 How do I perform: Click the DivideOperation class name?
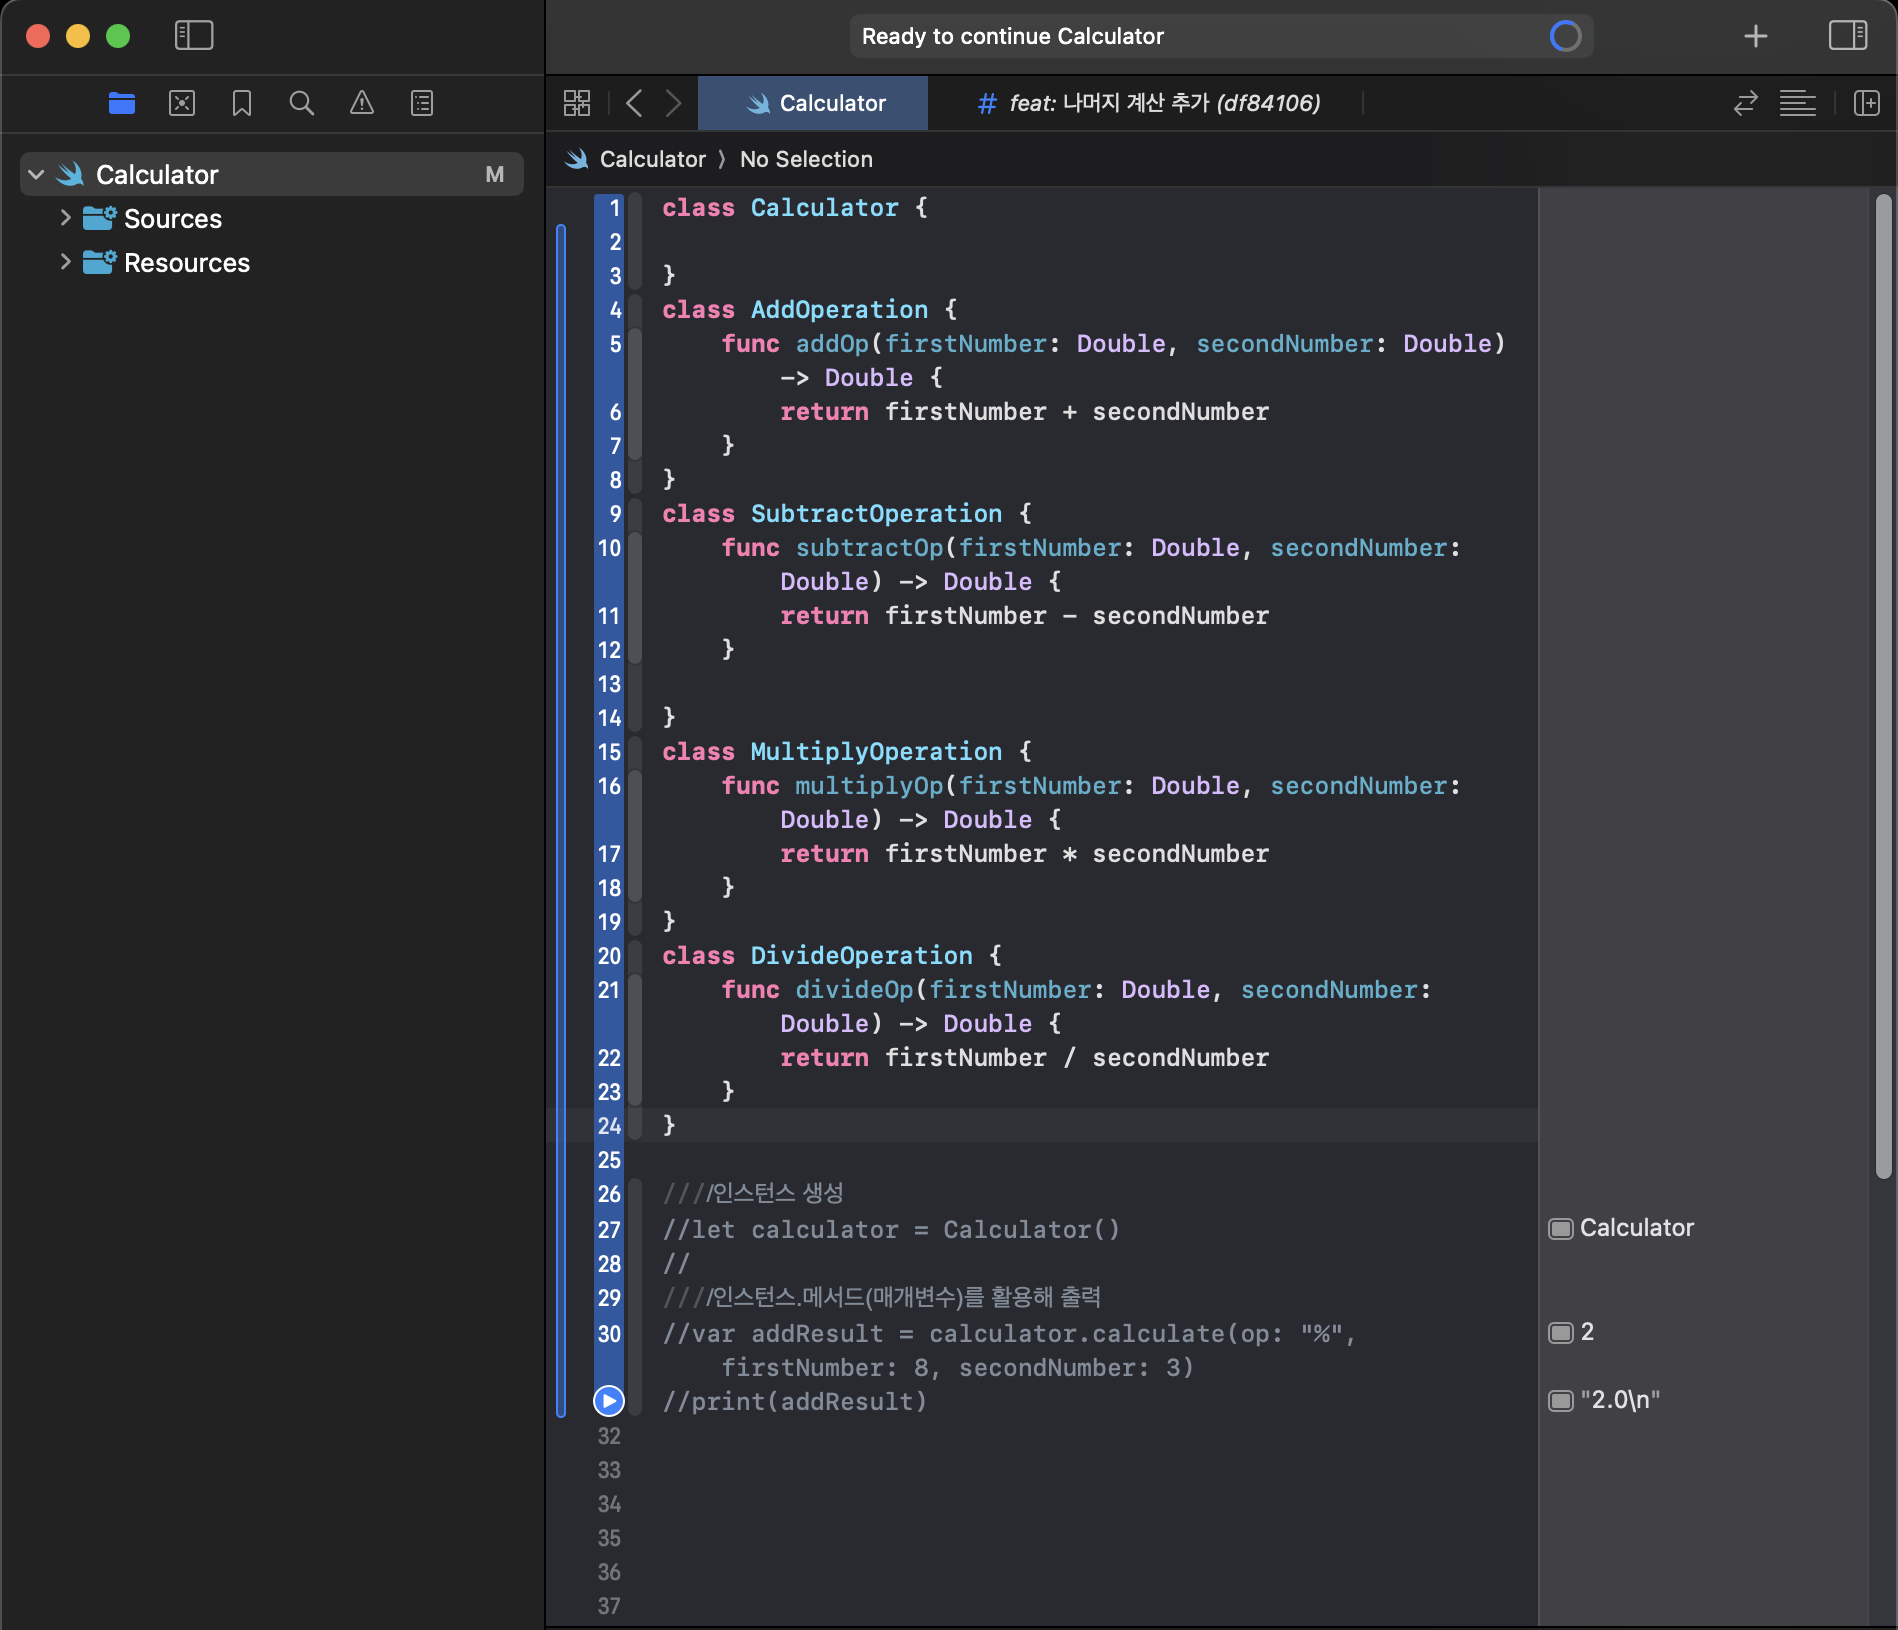861,956
